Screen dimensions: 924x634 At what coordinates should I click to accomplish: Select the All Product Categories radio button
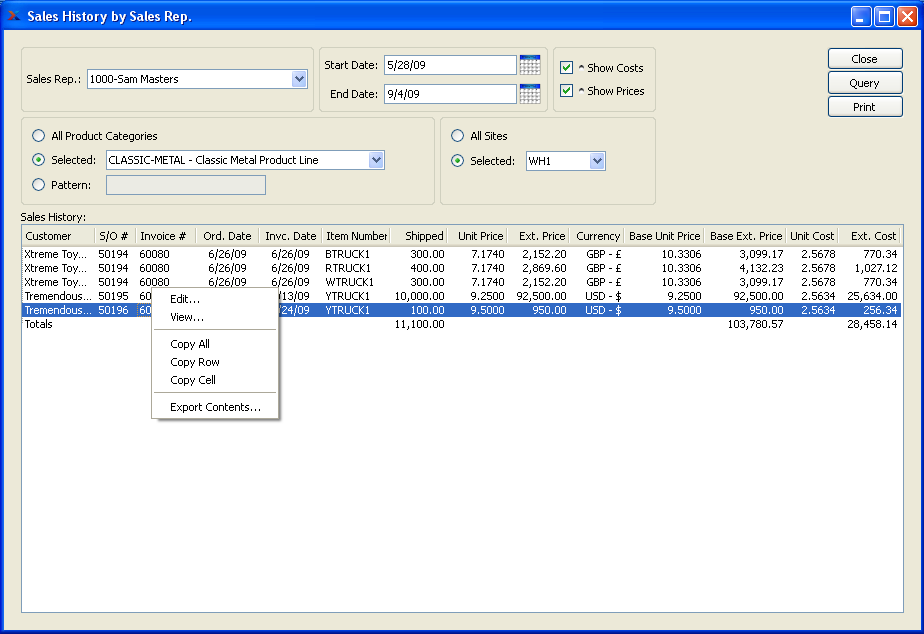coord(39,136)
